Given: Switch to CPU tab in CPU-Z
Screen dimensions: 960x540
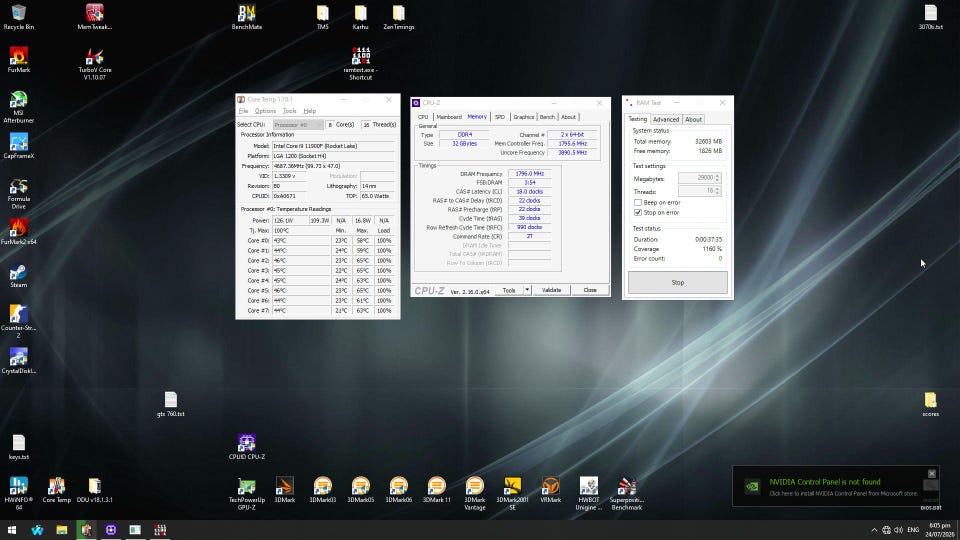Looking at the screenshot, I should point(423,116).
